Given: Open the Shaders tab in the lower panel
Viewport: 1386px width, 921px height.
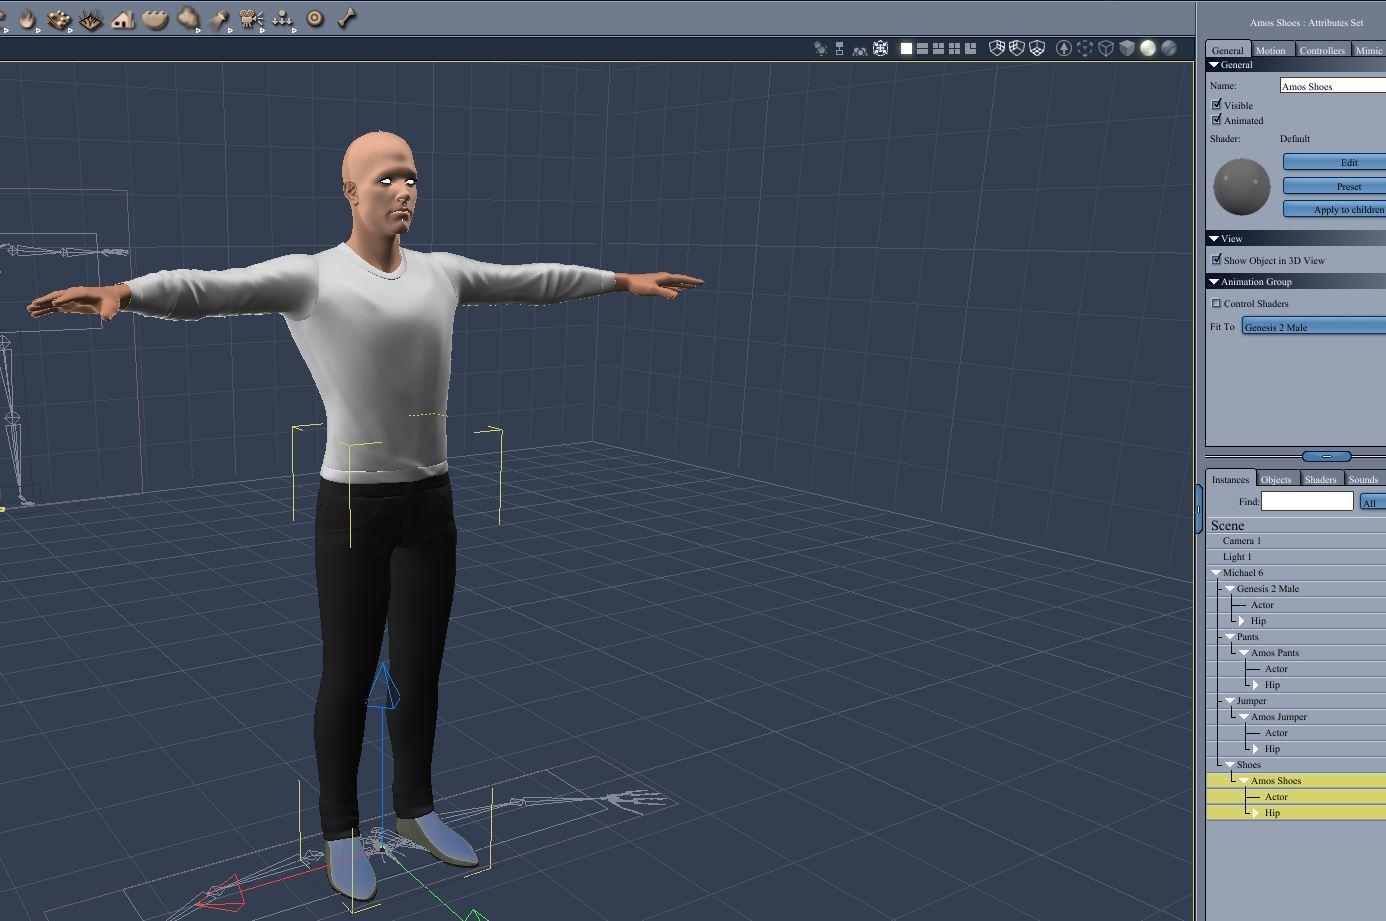Looking at the screenshot, I should point(1320,479).
